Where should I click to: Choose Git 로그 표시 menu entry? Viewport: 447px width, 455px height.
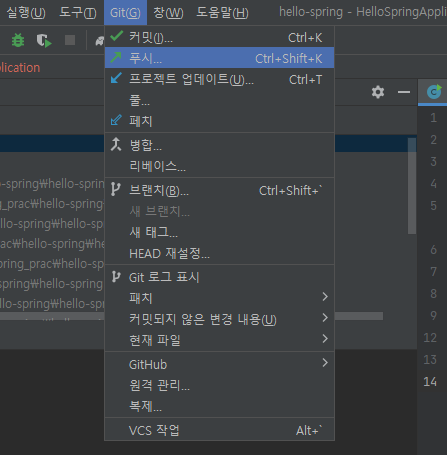click(x=219, y=277)
